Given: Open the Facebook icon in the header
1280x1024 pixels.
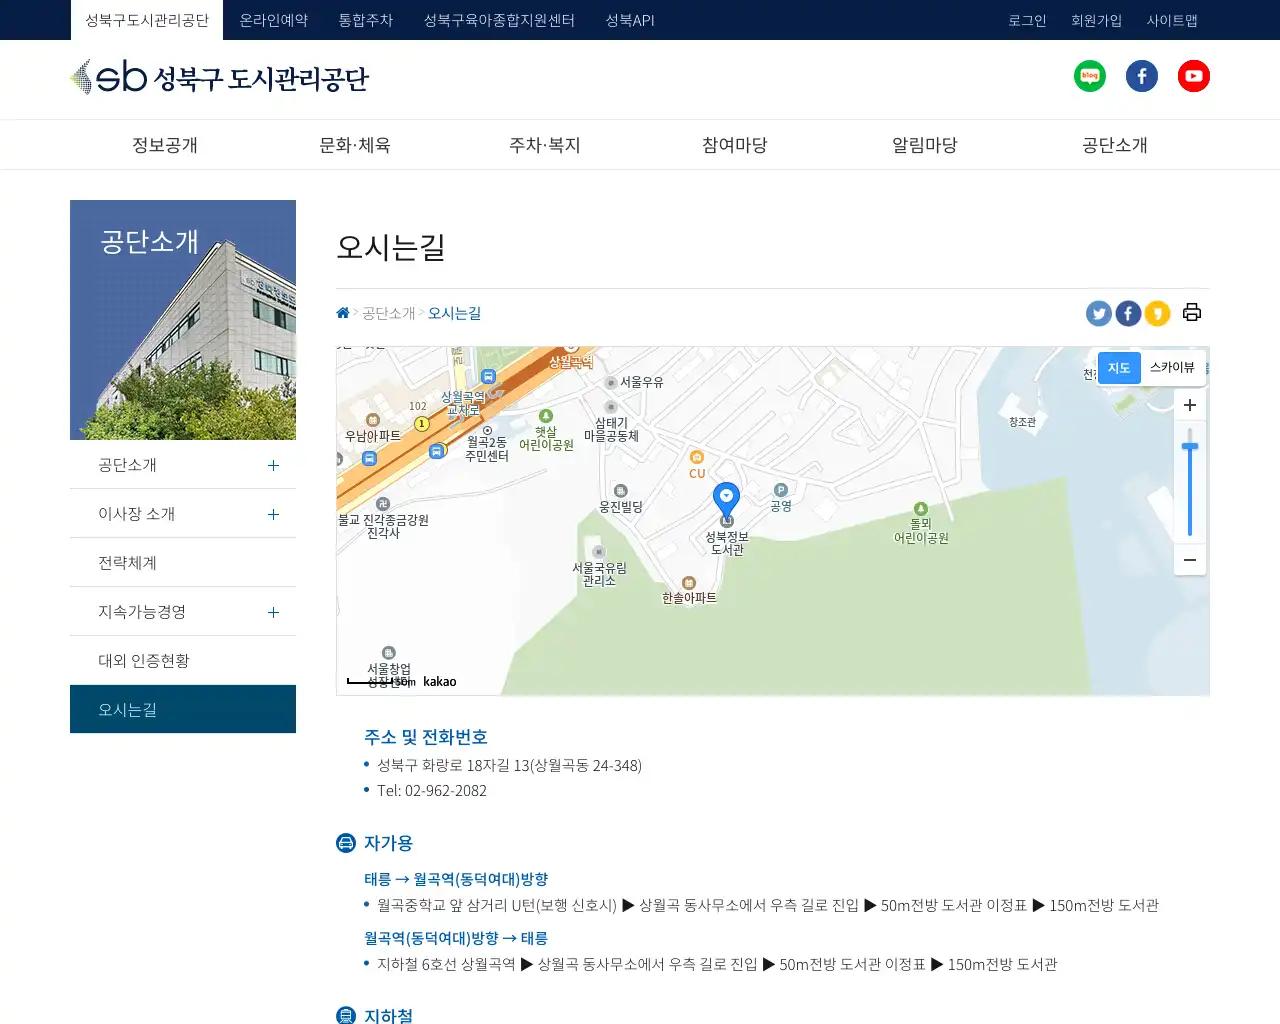Looking at the screenshot, I should [1142, 76].
